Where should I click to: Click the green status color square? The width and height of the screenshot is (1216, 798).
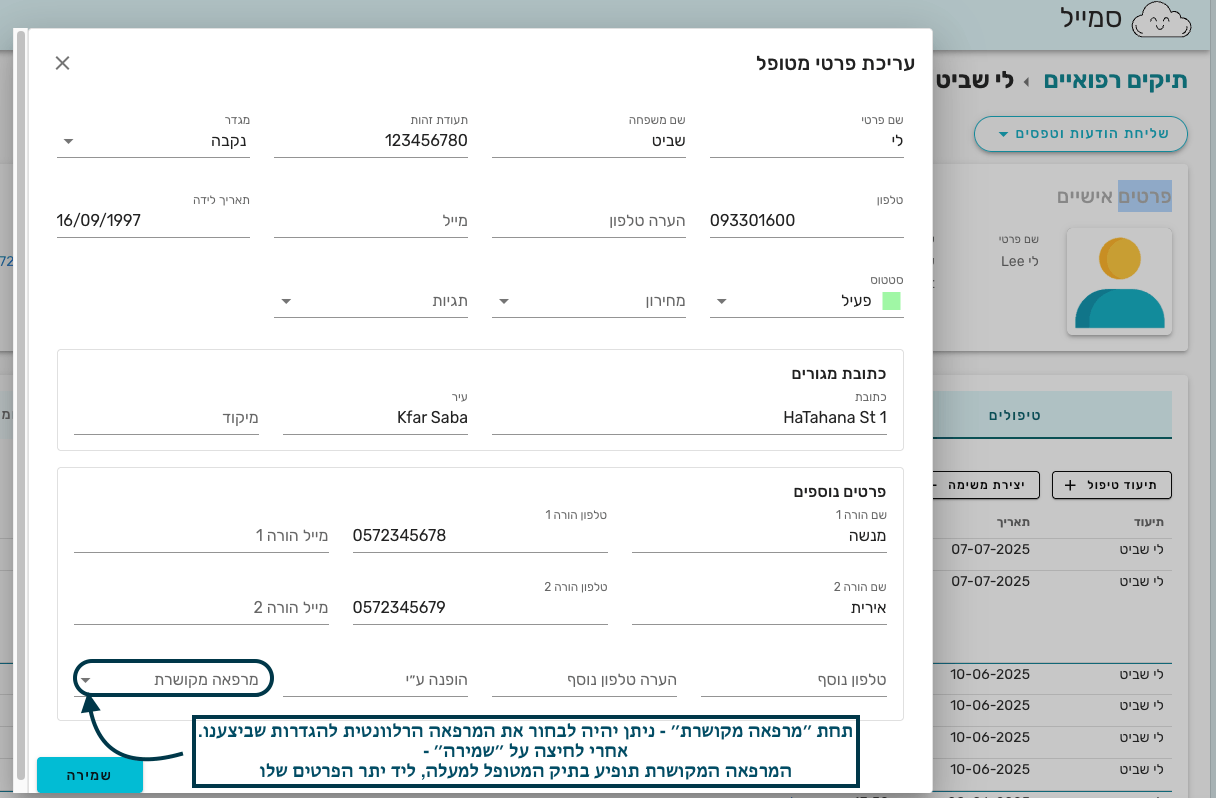pos(891,301)
